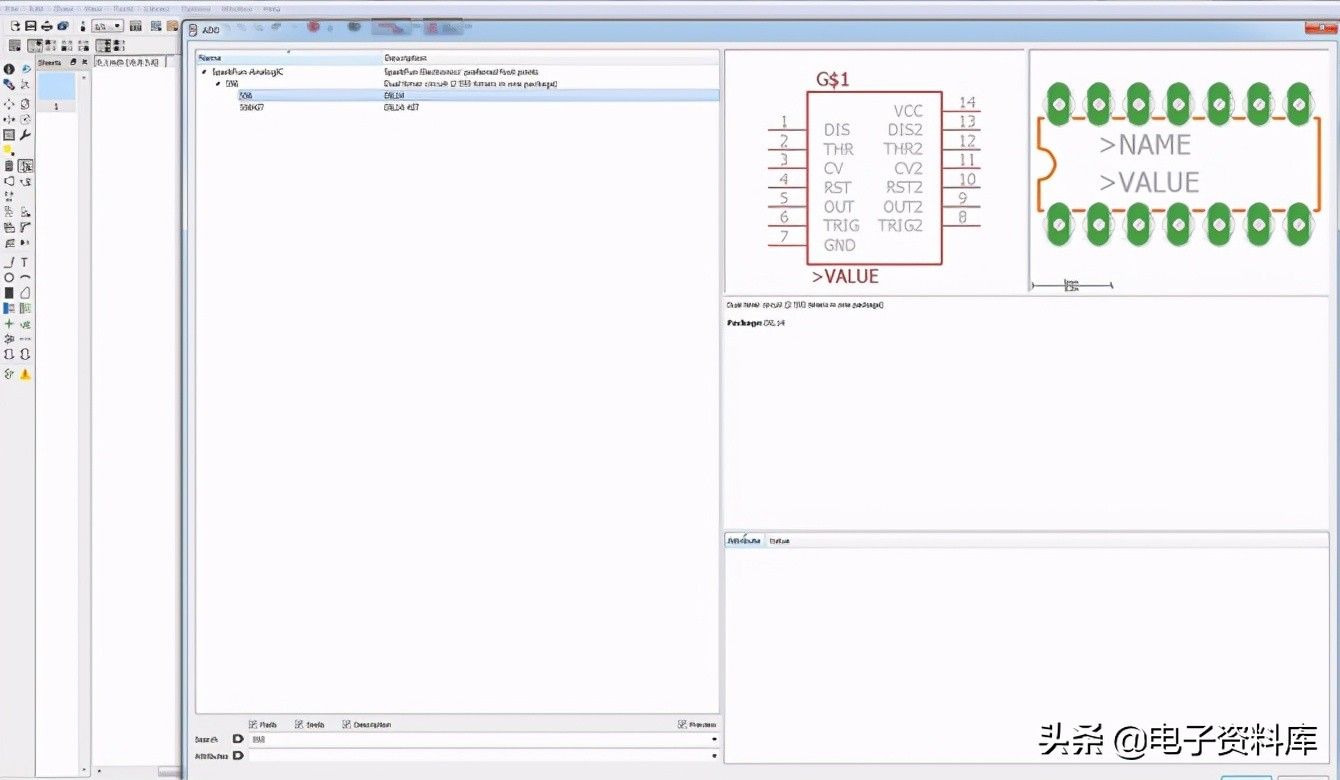Toggle the Preview checkbox
Screen dimensions: 1340x780
[x=682, y=724]
